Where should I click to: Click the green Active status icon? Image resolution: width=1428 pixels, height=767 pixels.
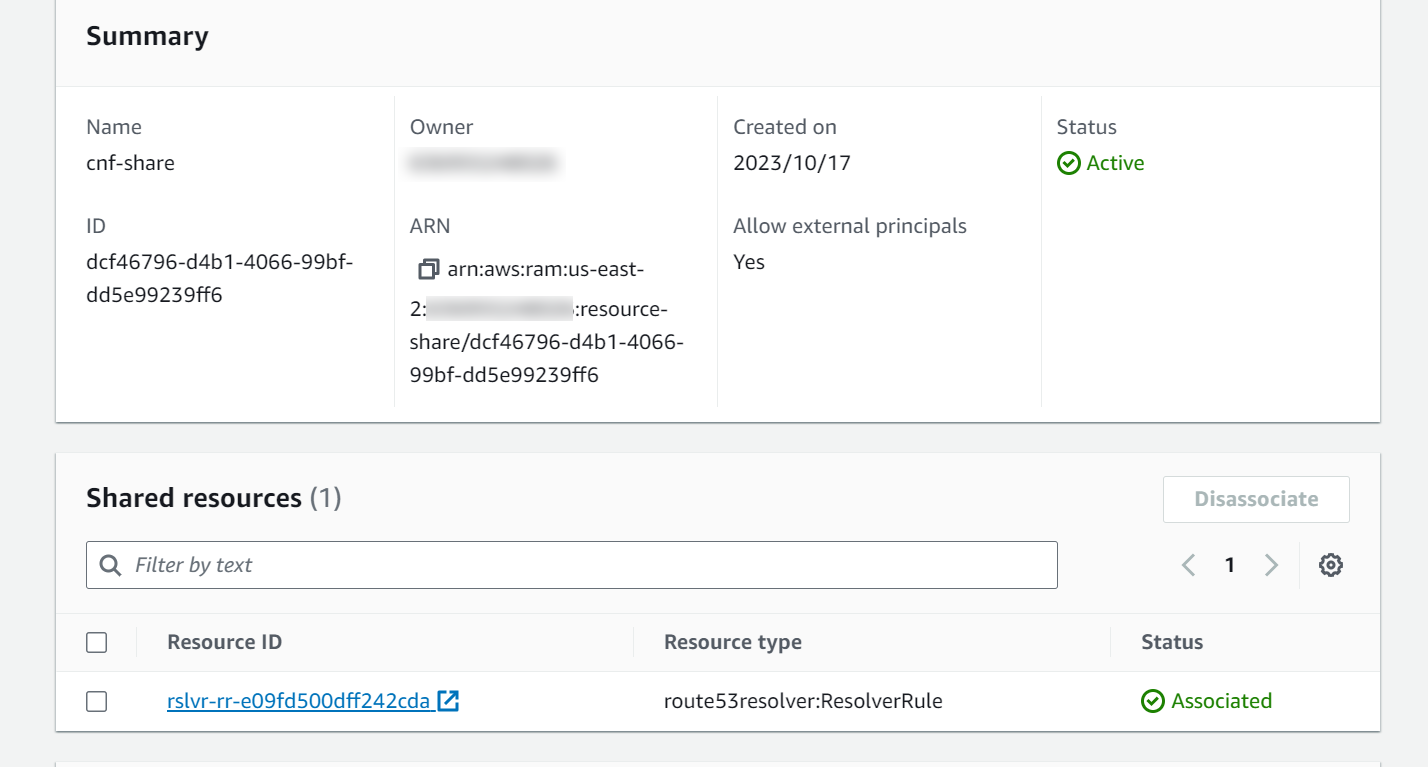pos(1067,163)
